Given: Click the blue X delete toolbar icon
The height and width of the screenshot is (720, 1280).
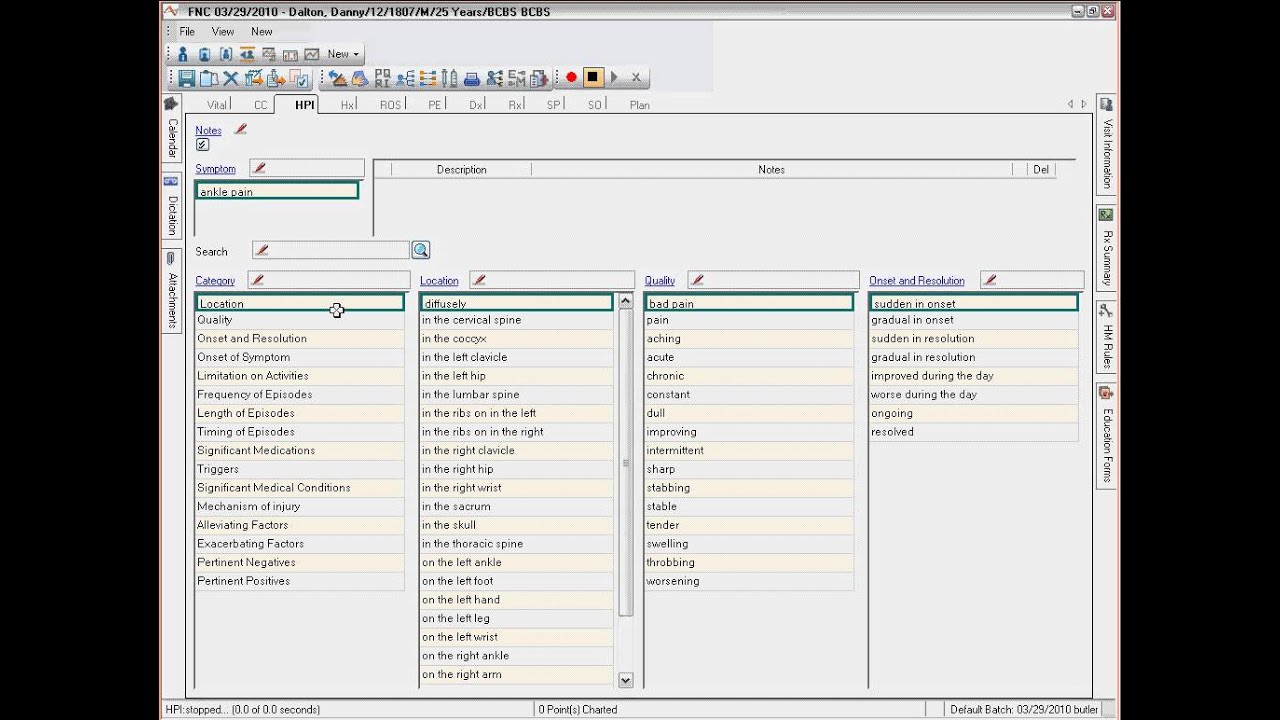Looking at the screenshot, I should coord(231,78).
